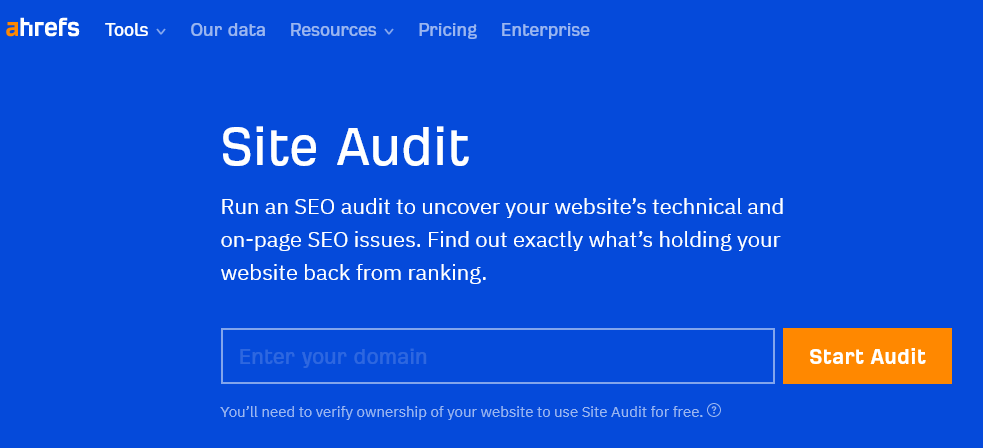Viewport: 983px width, 448px height.
Task: Open the Resources menu
Action: pos(333,30)
